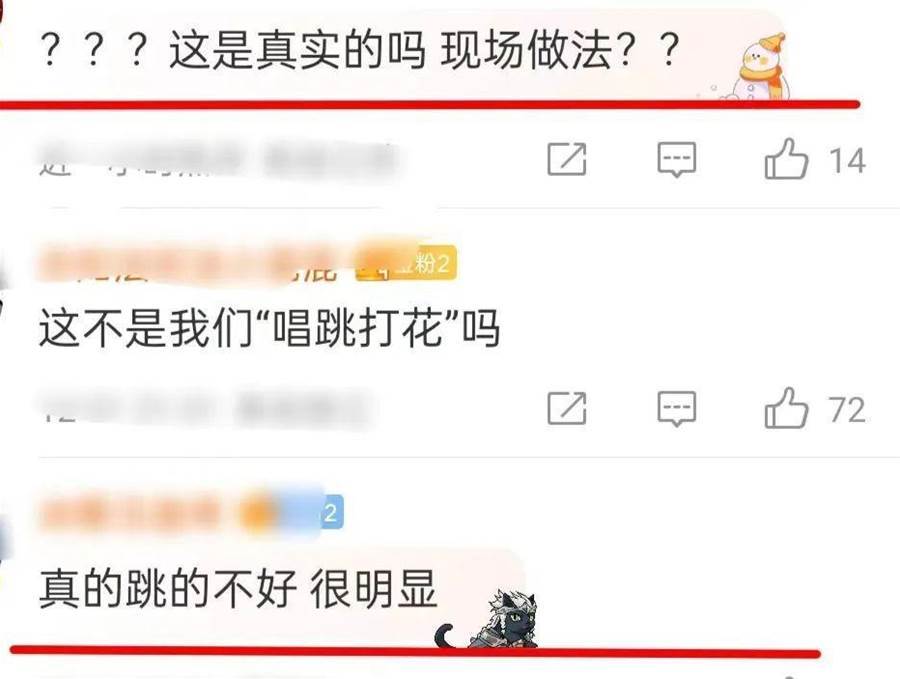Screen dimensions: 900x679
Task: Tap the snowman sticker decoration
Action: tap(762, 67)
